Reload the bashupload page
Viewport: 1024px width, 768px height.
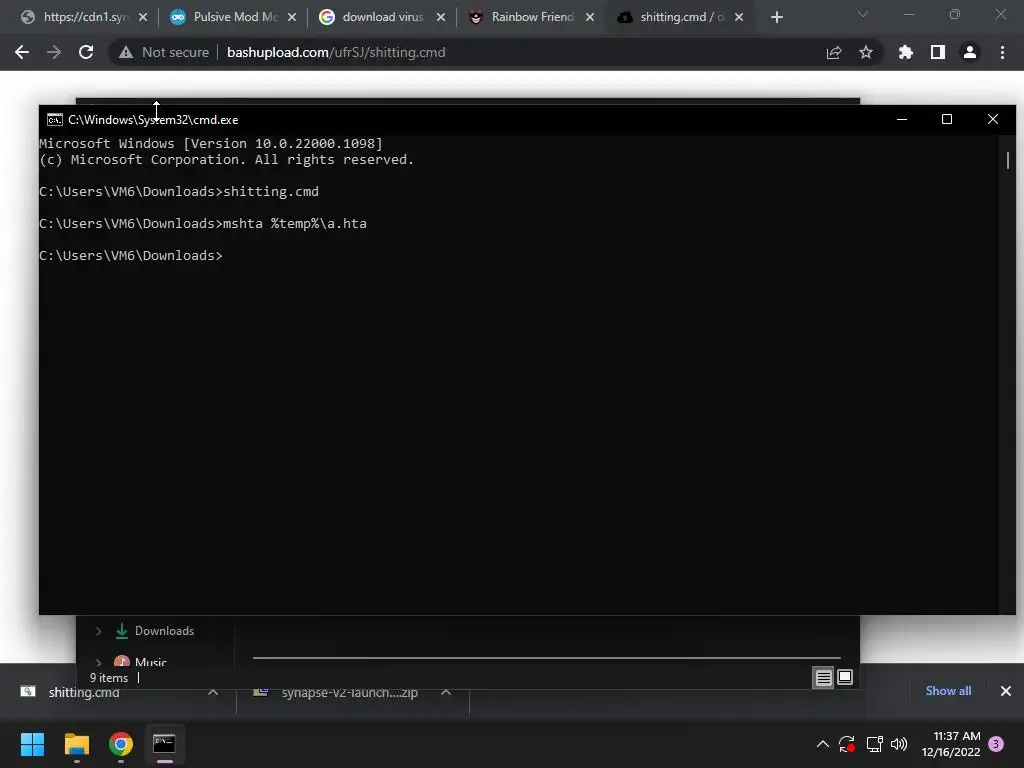point(86,52)
